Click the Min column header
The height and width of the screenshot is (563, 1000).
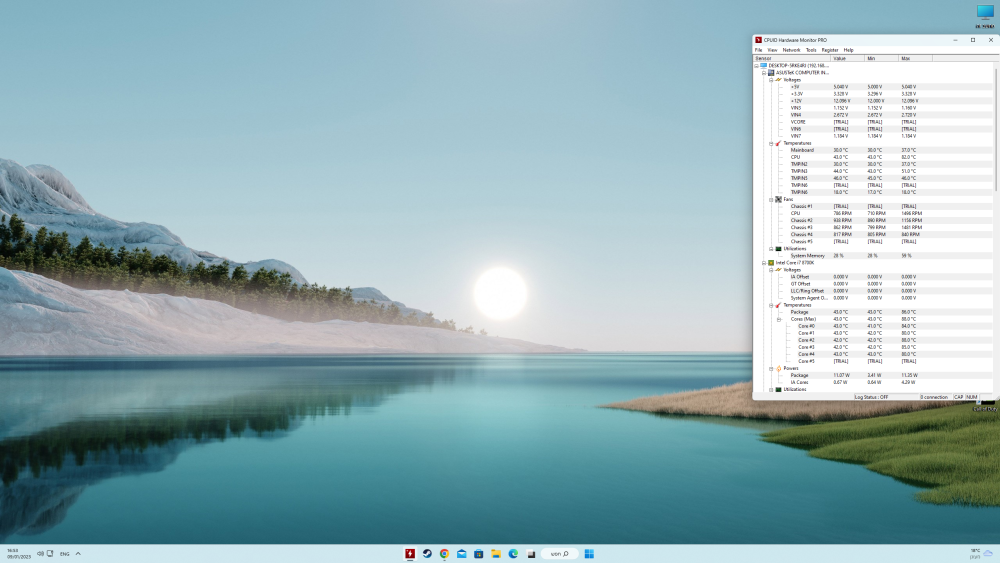(x=881, y=58)
